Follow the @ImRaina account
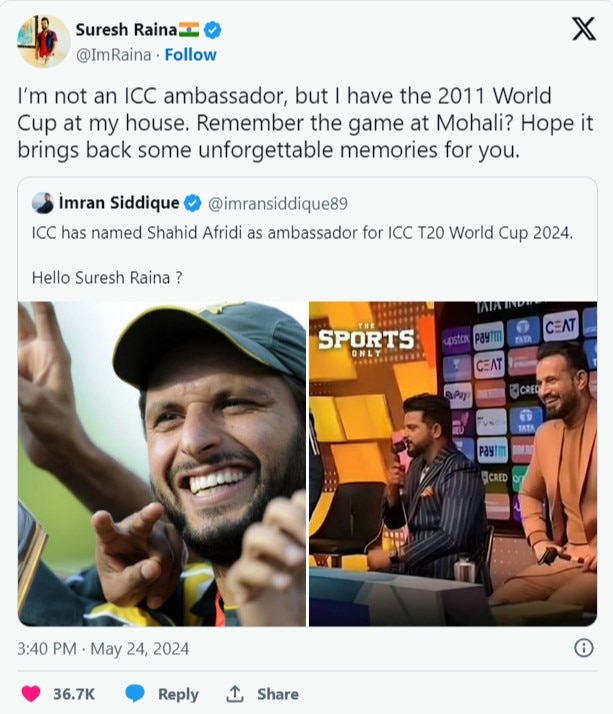 tap(190, 55)
